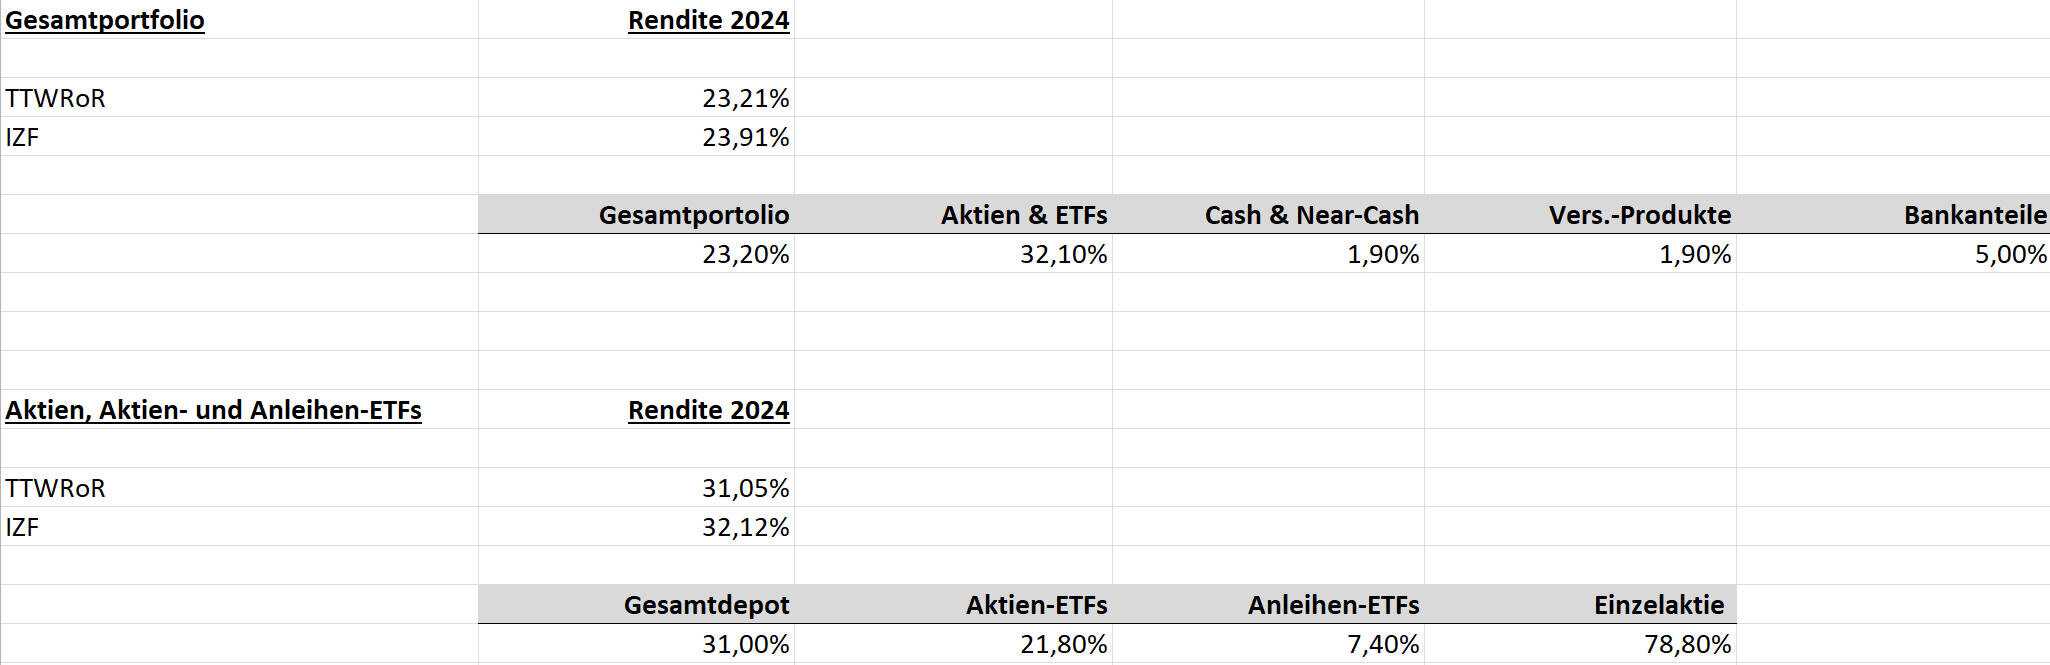Screen dimensions: 2050x665
Task: Select the Bankanteile header cell
Action: click(1893, 215)
